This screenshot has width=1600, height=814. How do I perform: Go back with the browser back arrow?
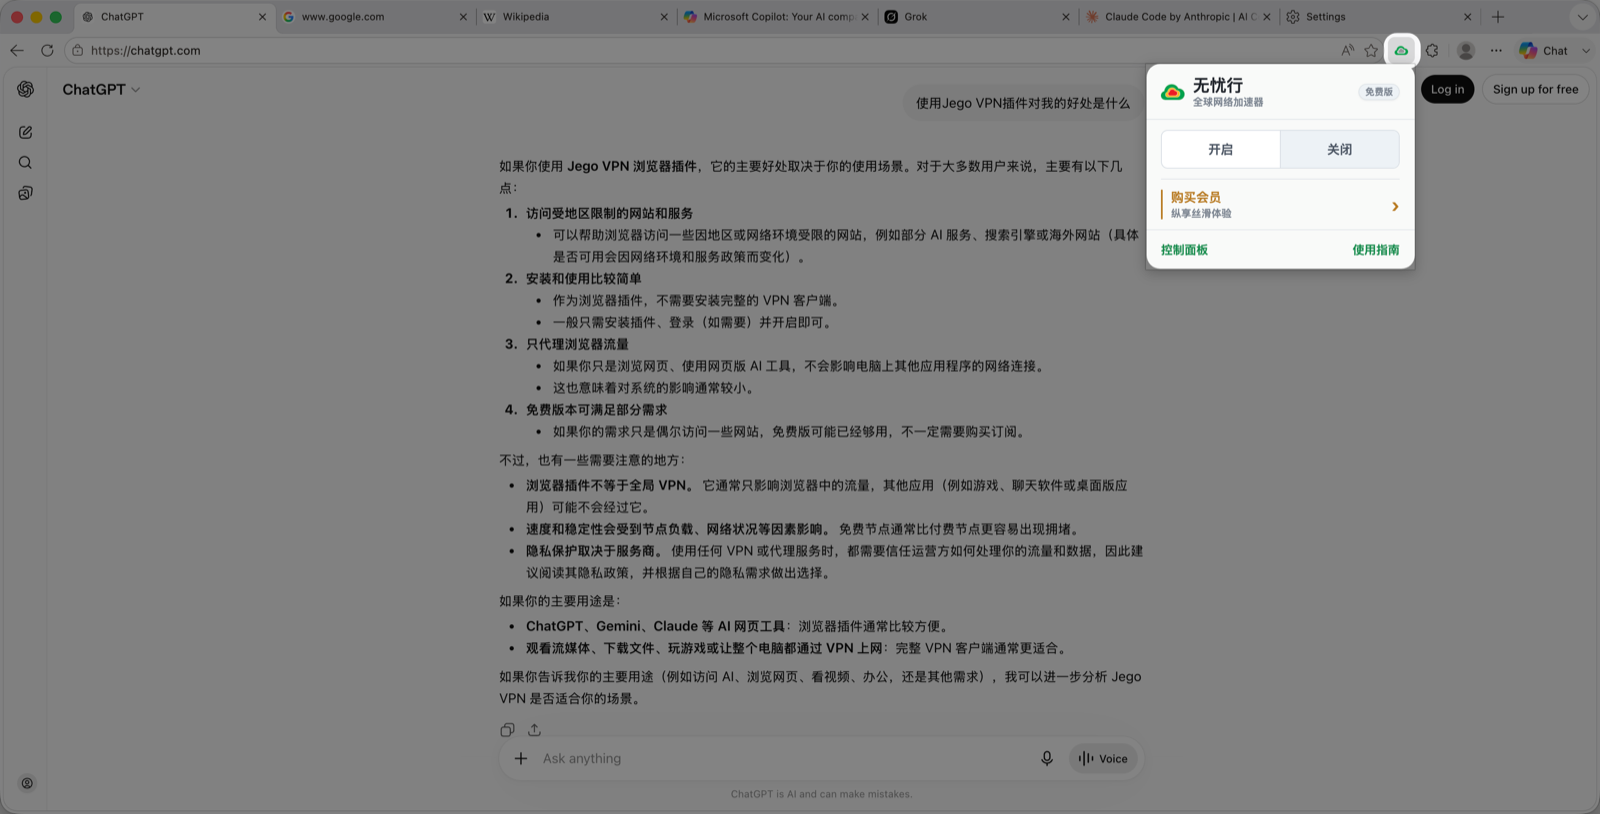17,50
